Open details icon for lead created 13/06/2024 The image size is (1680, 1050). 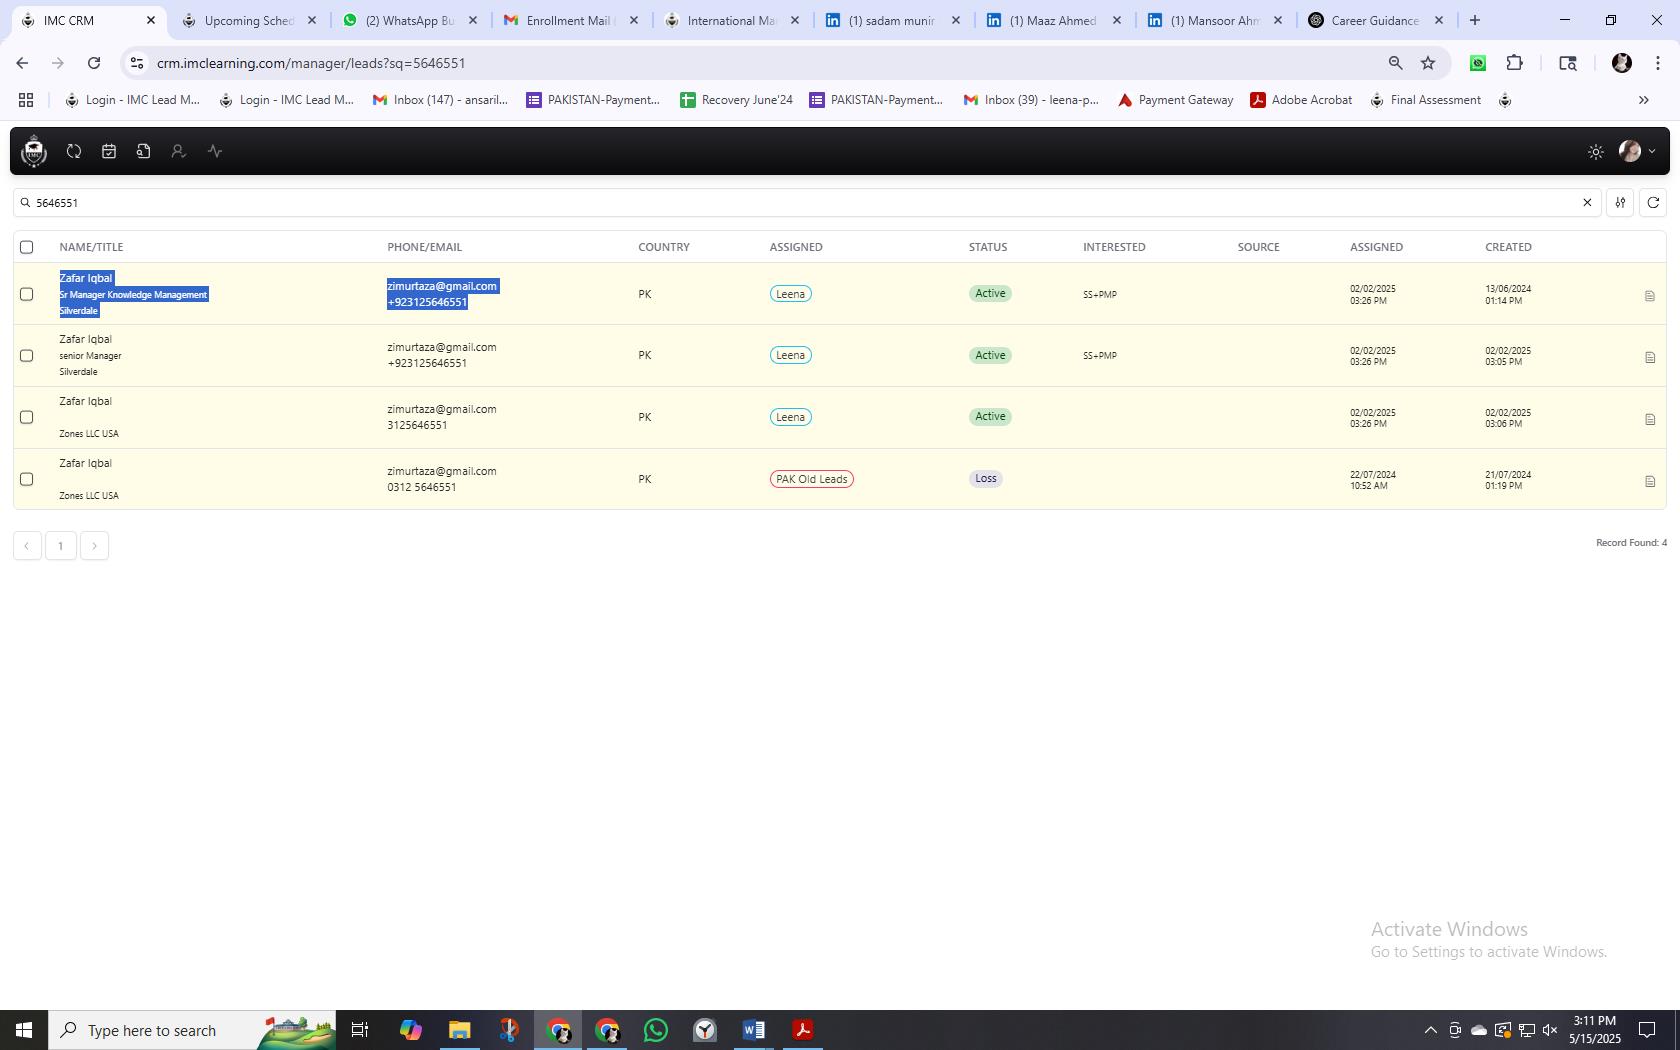1650,296
